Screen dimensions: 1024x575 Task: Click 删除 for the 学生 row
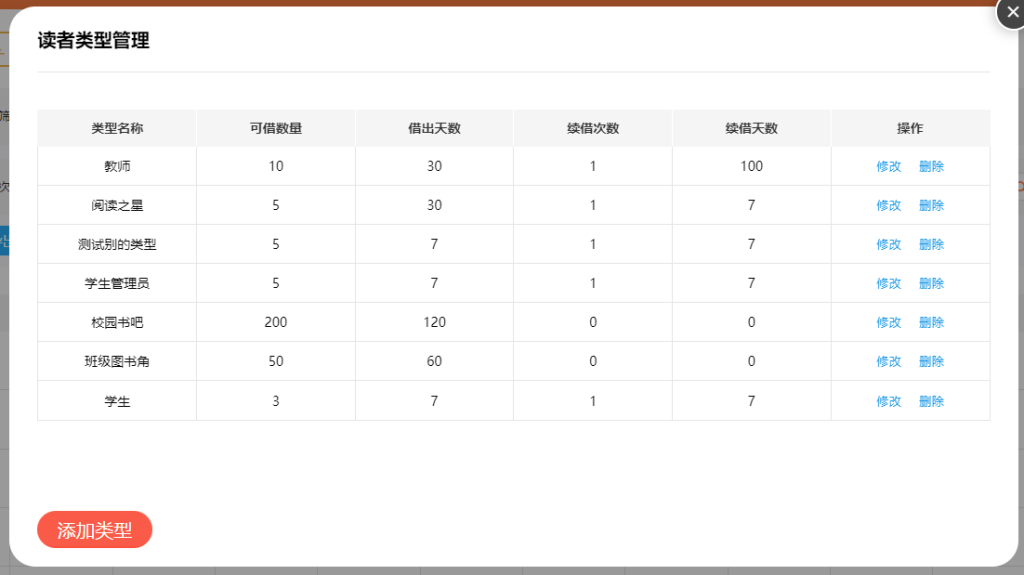(931, 401)
